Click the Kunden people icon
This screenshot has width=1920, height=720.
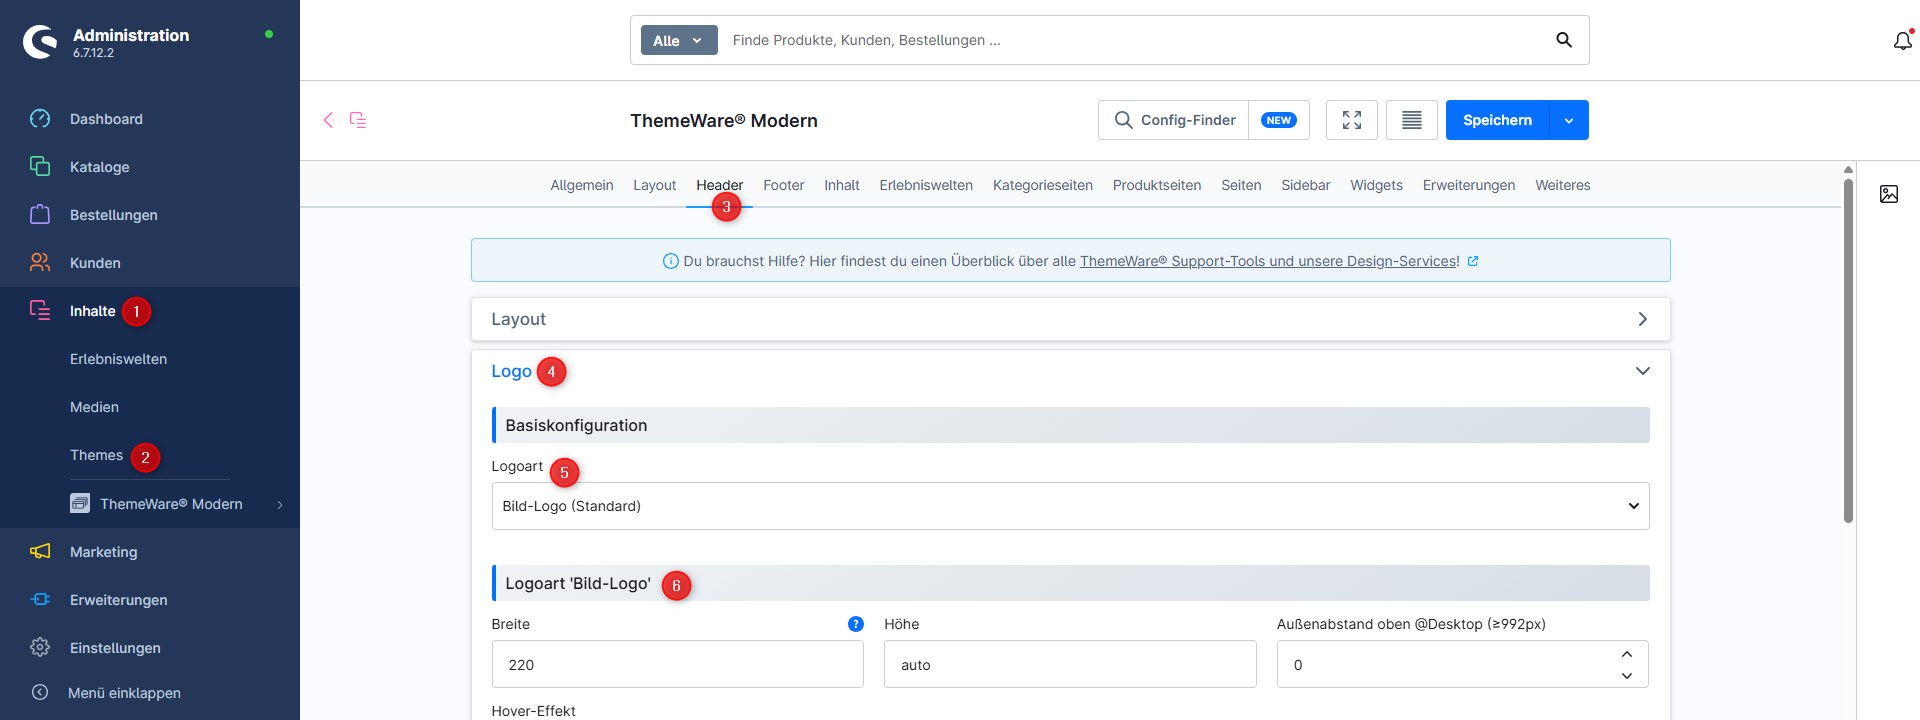tap(40, 263)
